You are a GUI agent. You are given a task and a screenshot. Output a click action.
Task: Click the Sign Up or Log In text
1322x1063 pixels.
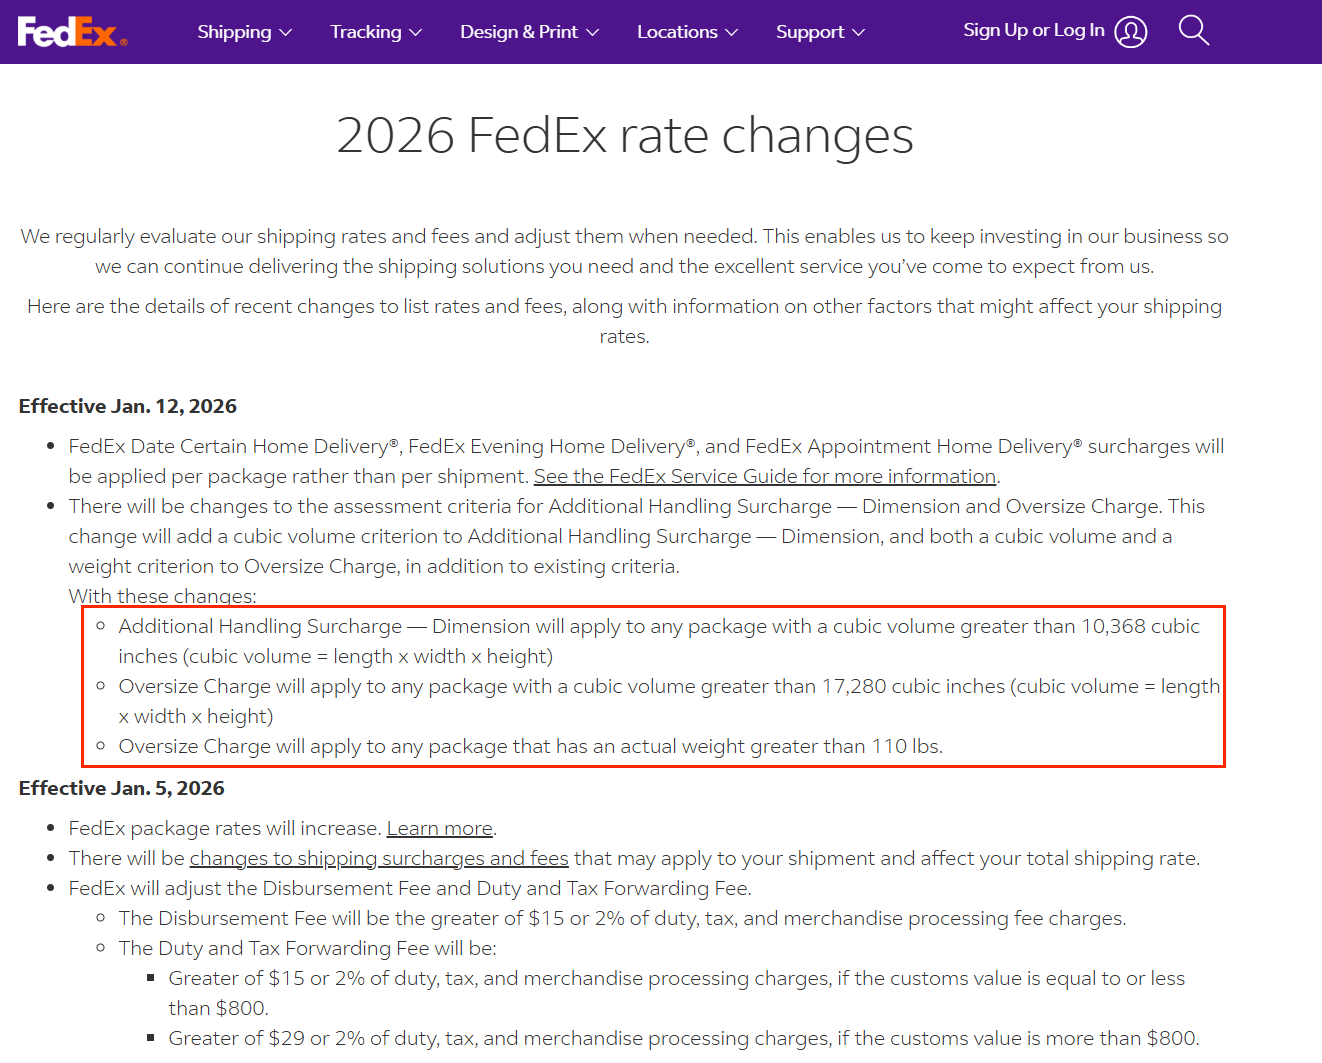tap(1033, 30)
